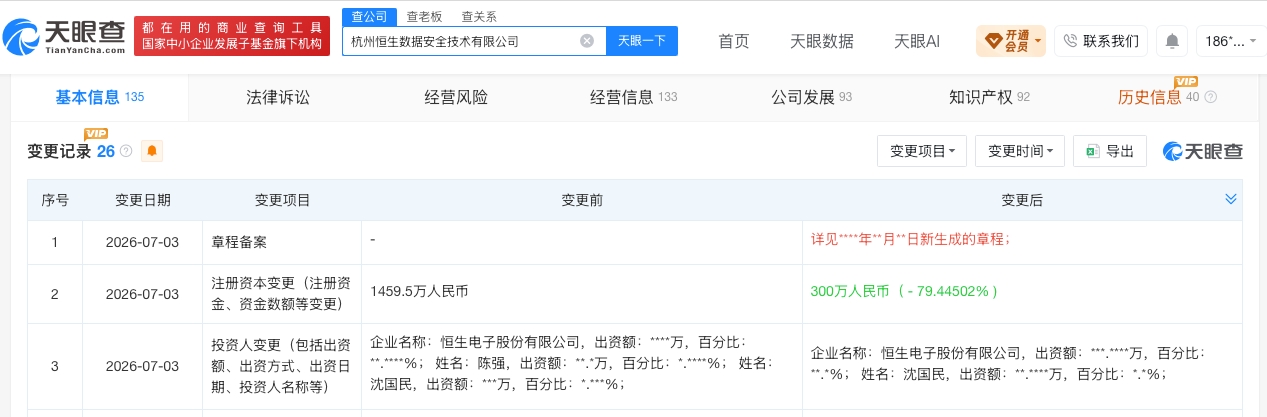Expand the table with double-chevron arrow
This screenshot has height=417, width=1267.
(x=1231, y=199)
